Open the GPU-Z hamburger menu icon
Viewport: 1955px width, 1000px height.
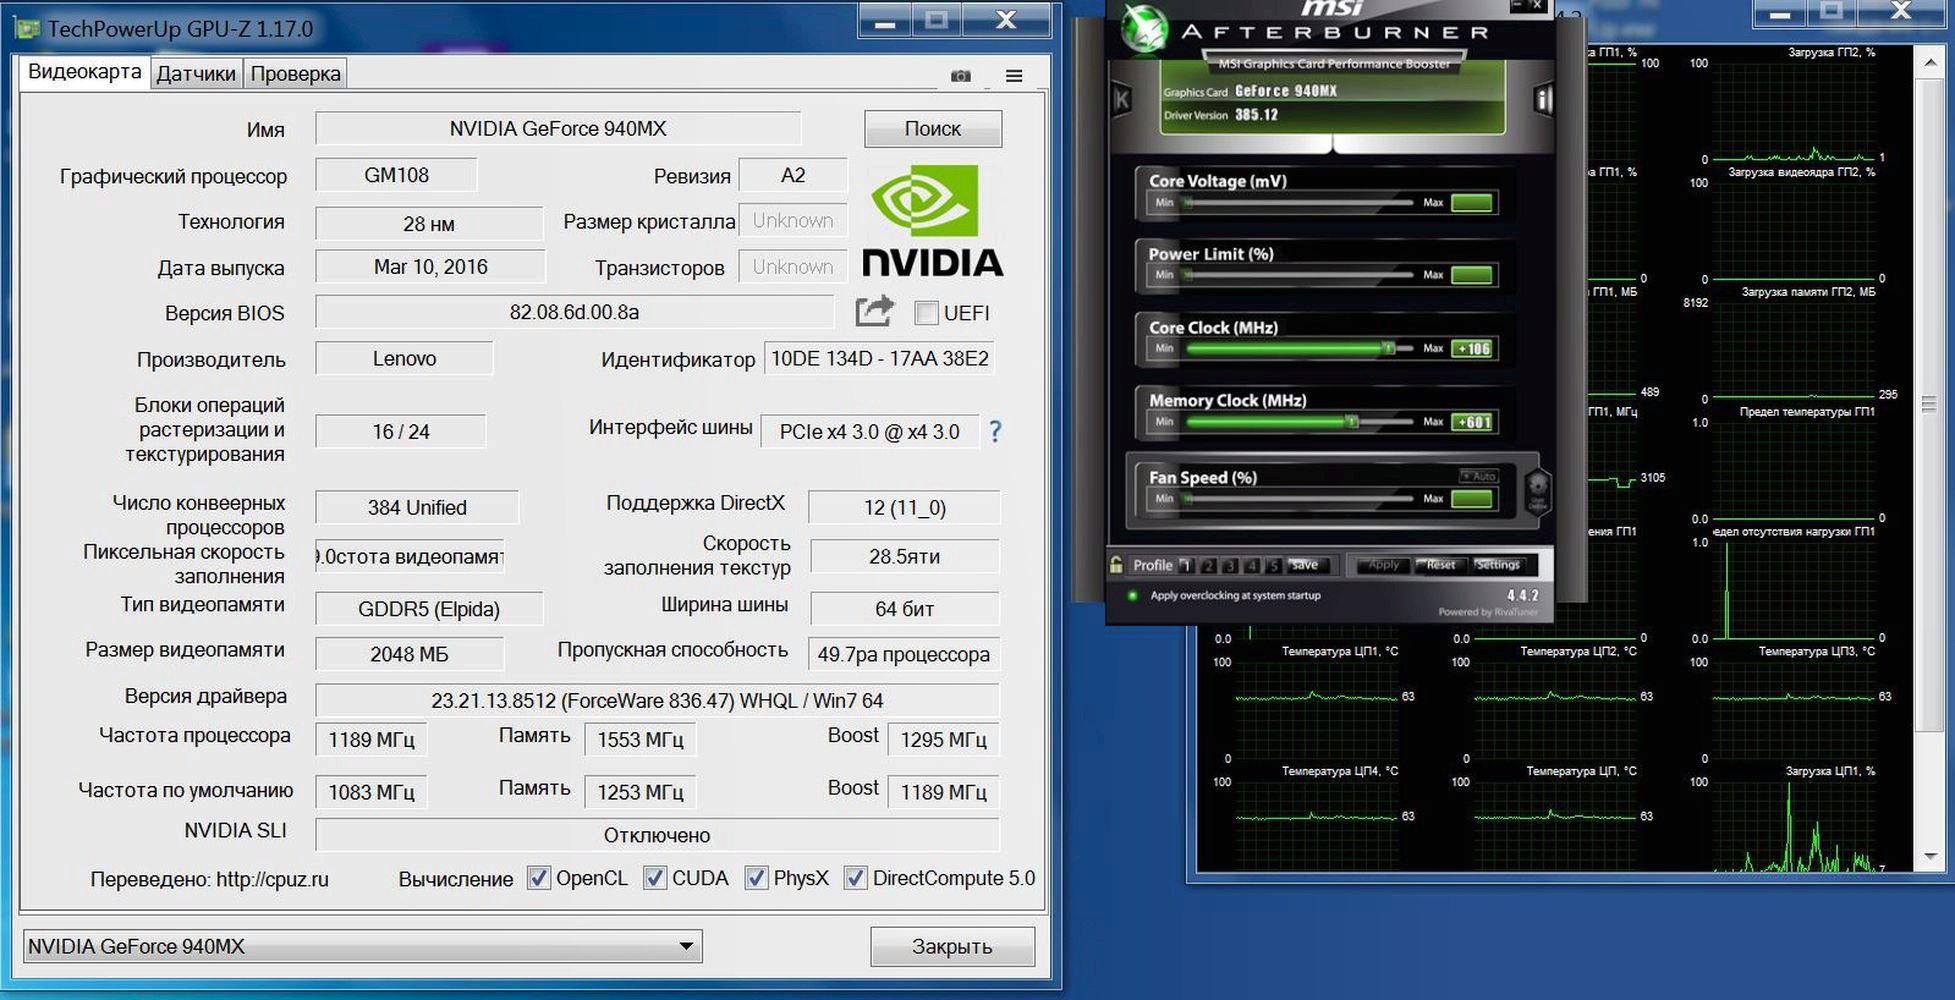click(1014, 76)
